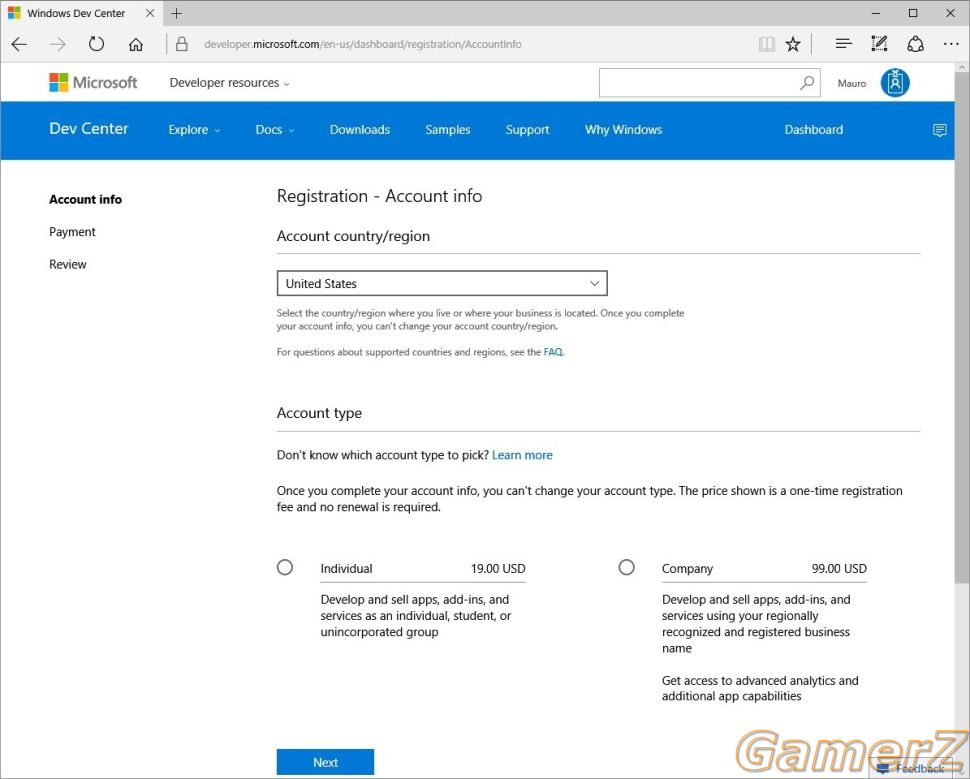Select Payment step in the sidebar
Image resolution: width=970 pixels, height=779 pixels.
72,232
